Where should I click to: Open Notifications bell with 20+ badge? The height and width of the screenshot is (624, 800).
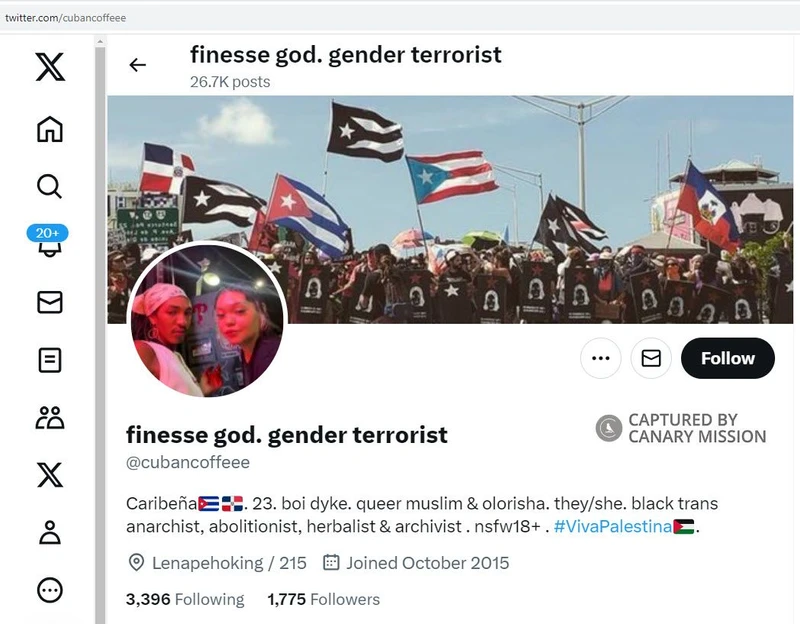click(48, 241)
